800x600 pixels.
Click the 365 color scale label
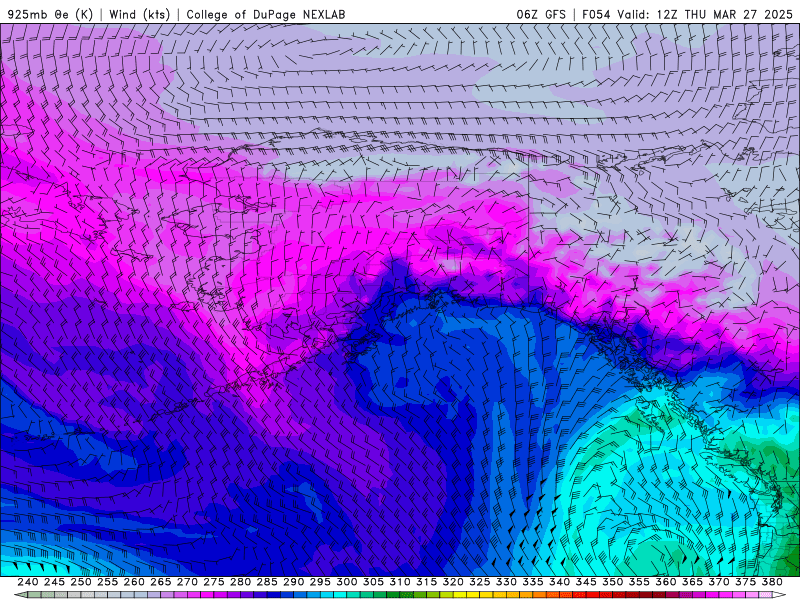(692, 582)
